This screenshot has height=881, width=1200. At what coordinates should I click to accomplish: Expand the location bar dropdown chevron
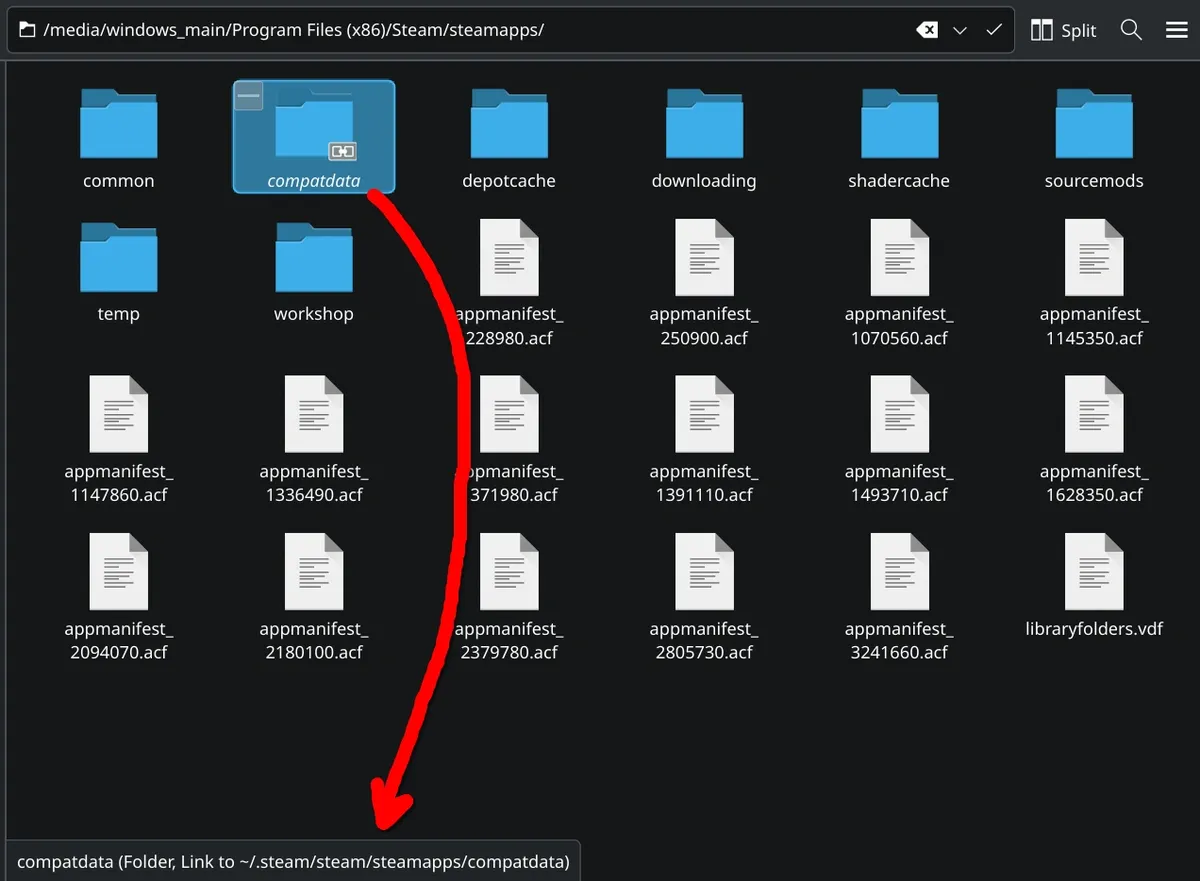coord(959,30)
